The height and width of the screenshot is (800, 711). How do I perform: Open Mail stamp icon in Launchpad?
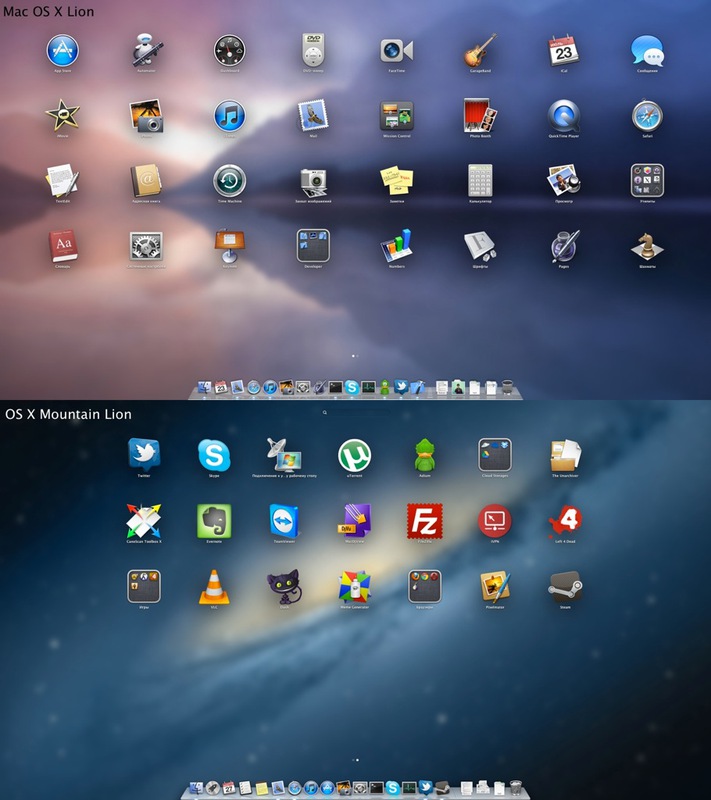(313, 116)
